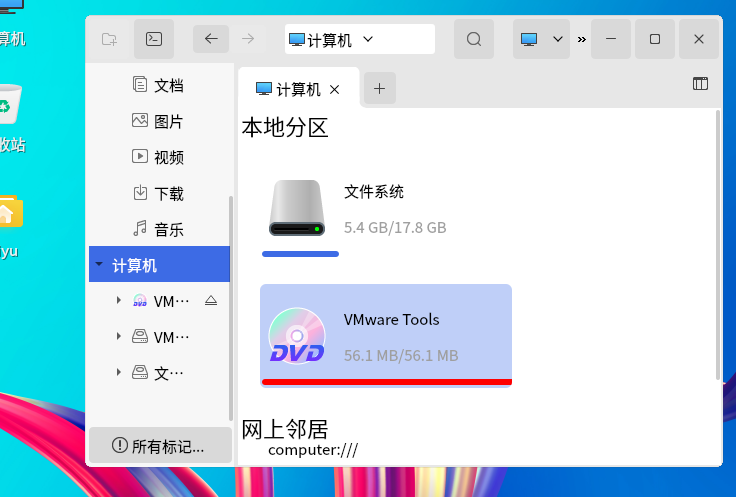
Task: Click the sidebar vertical scrollbar
Action: 230,308
